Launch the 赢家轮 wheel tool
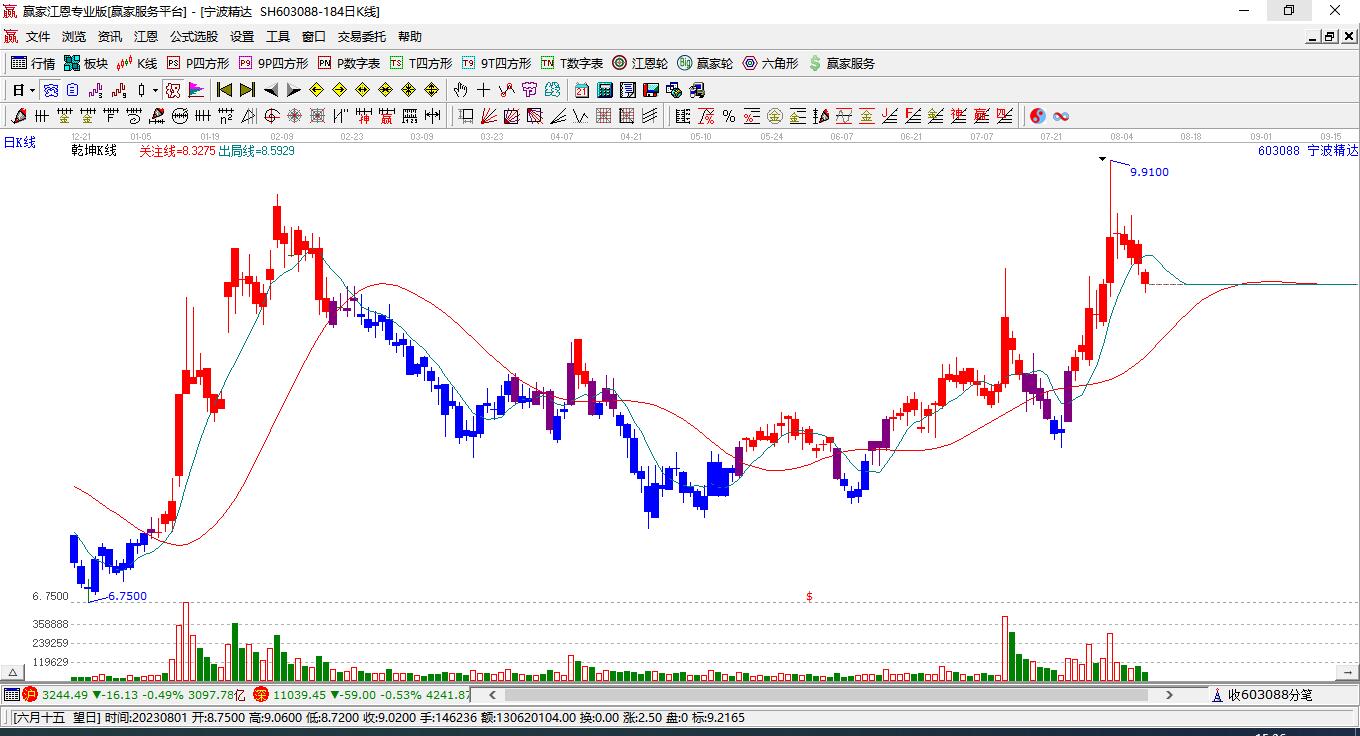Viewport: 1360px width, 736px height. tap(705, 63)
